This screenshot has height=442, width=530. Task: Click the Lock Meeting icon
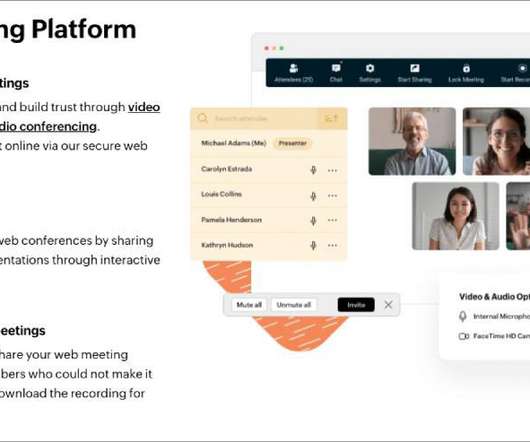(466, 69)
